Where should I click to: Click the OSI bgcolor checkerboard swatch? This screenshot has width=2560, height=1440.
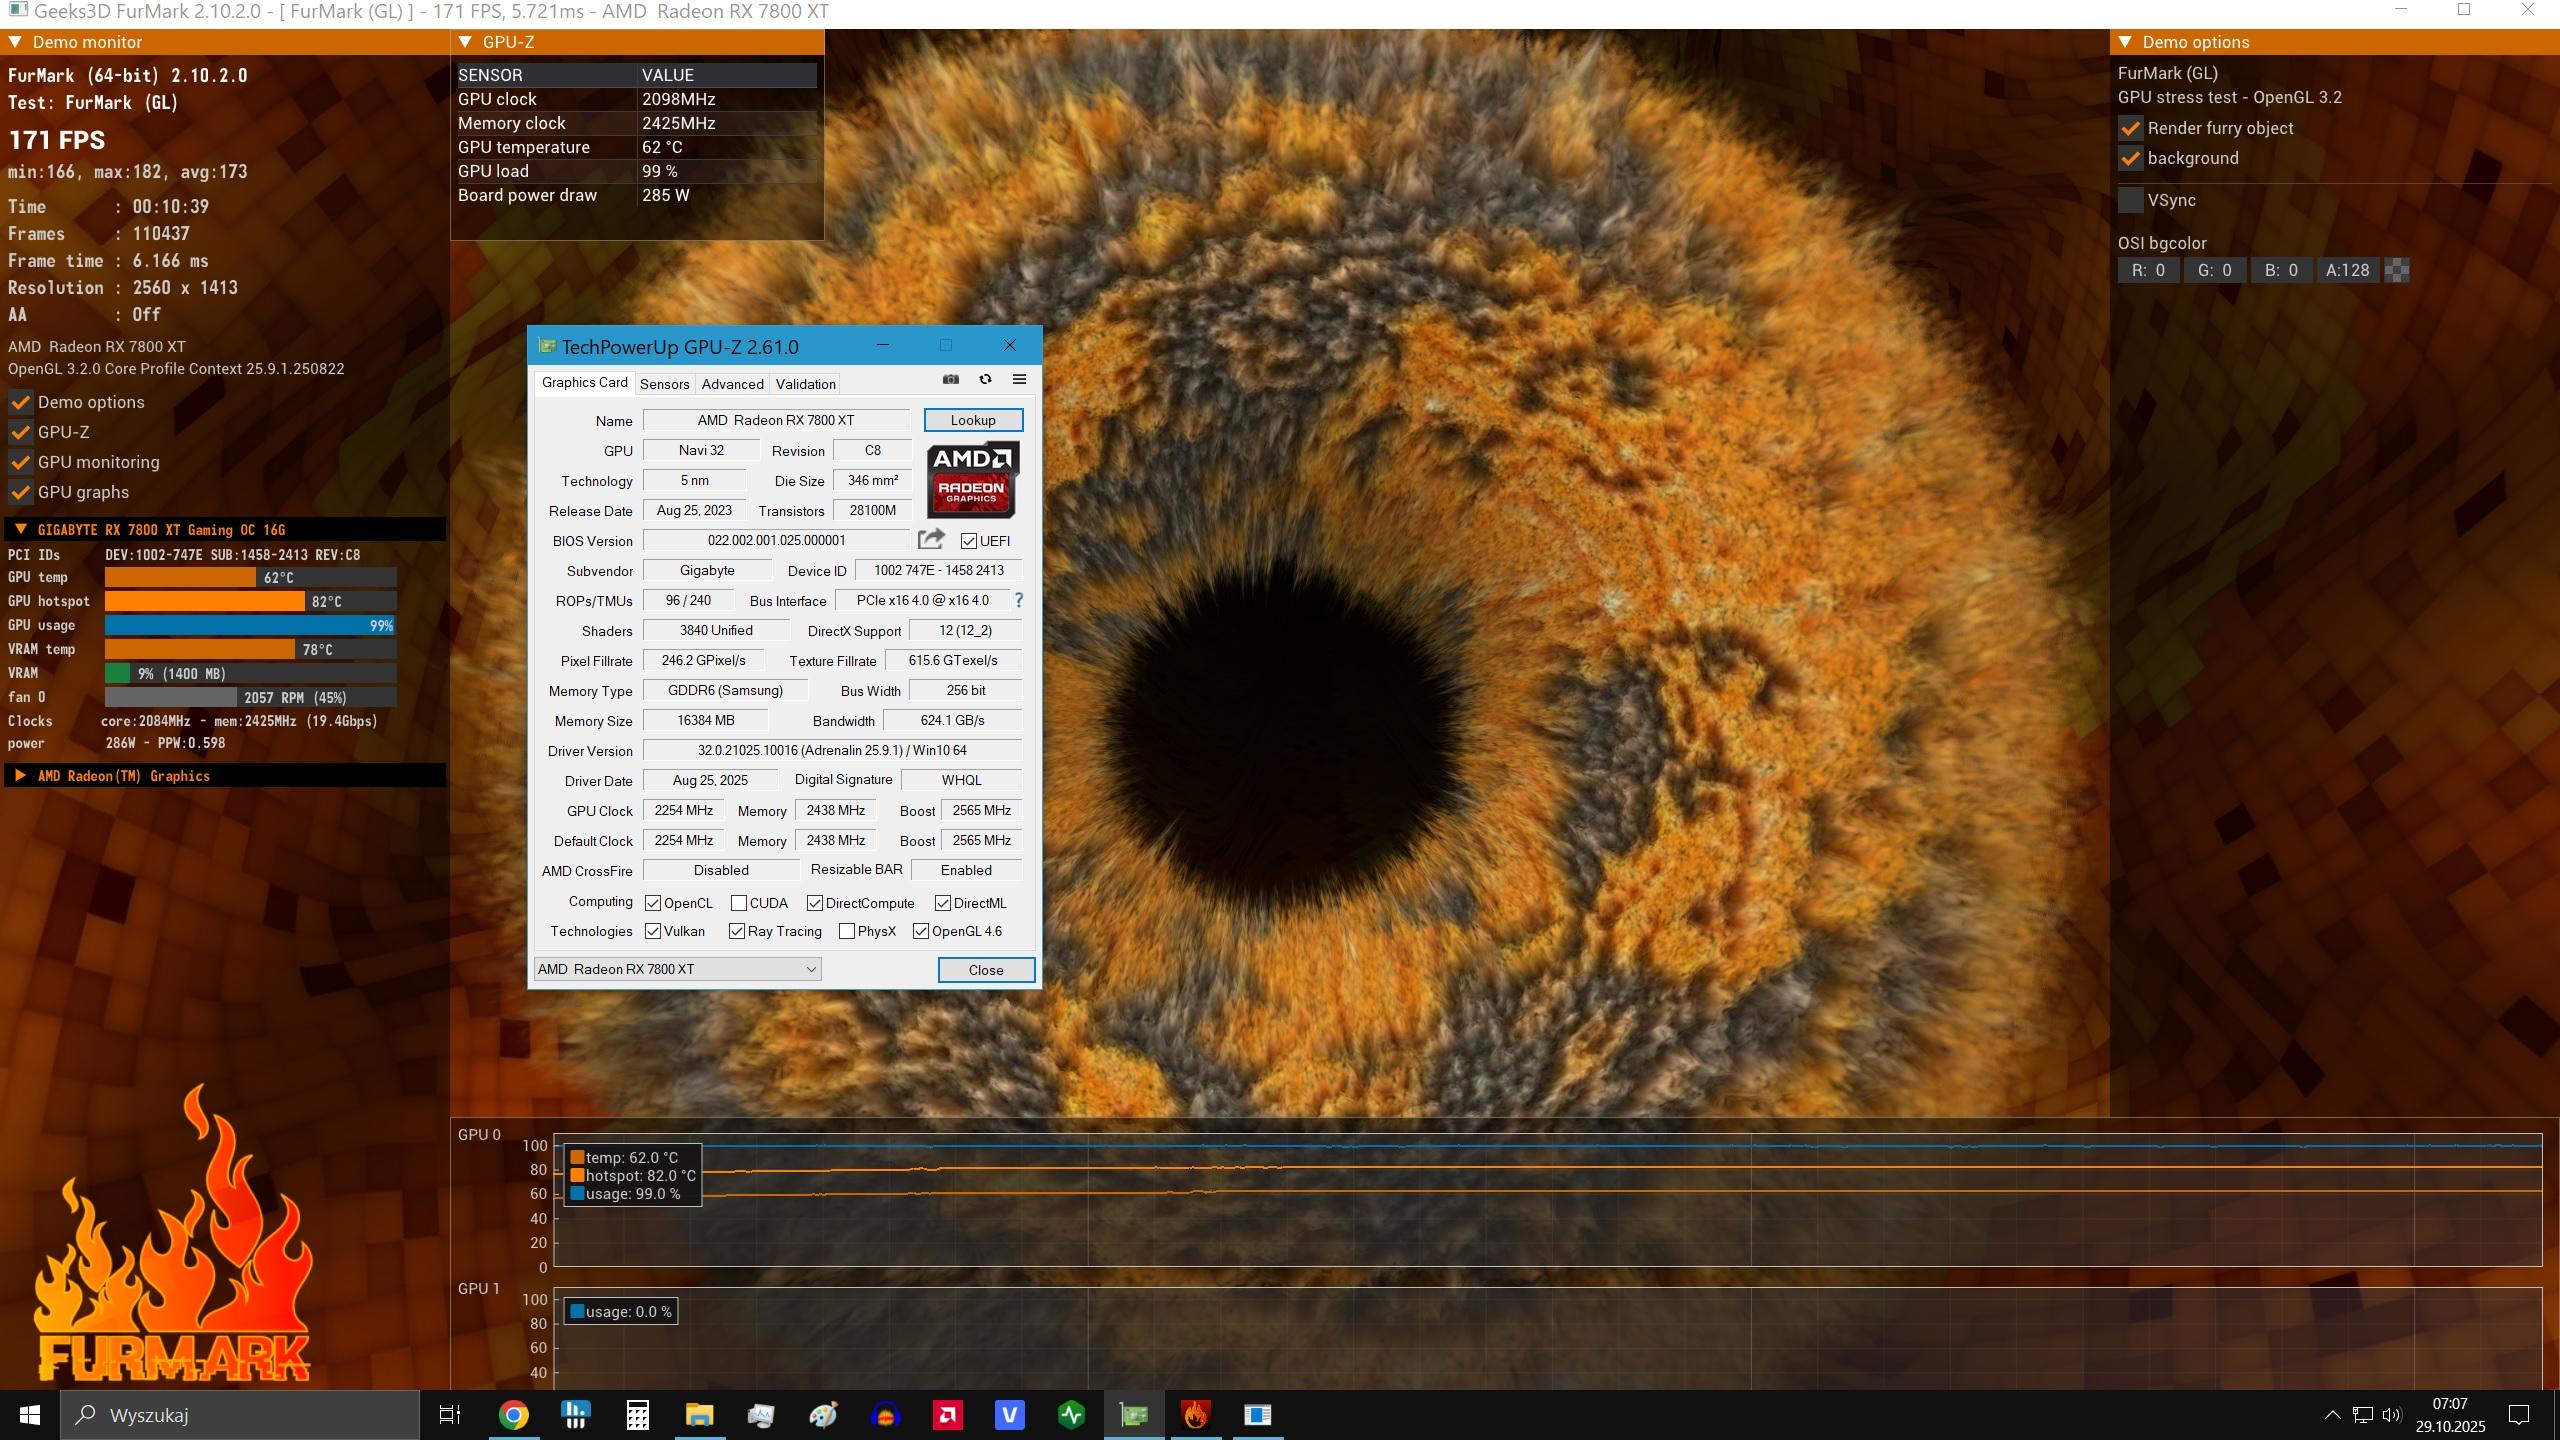[x=2397, y=270]
